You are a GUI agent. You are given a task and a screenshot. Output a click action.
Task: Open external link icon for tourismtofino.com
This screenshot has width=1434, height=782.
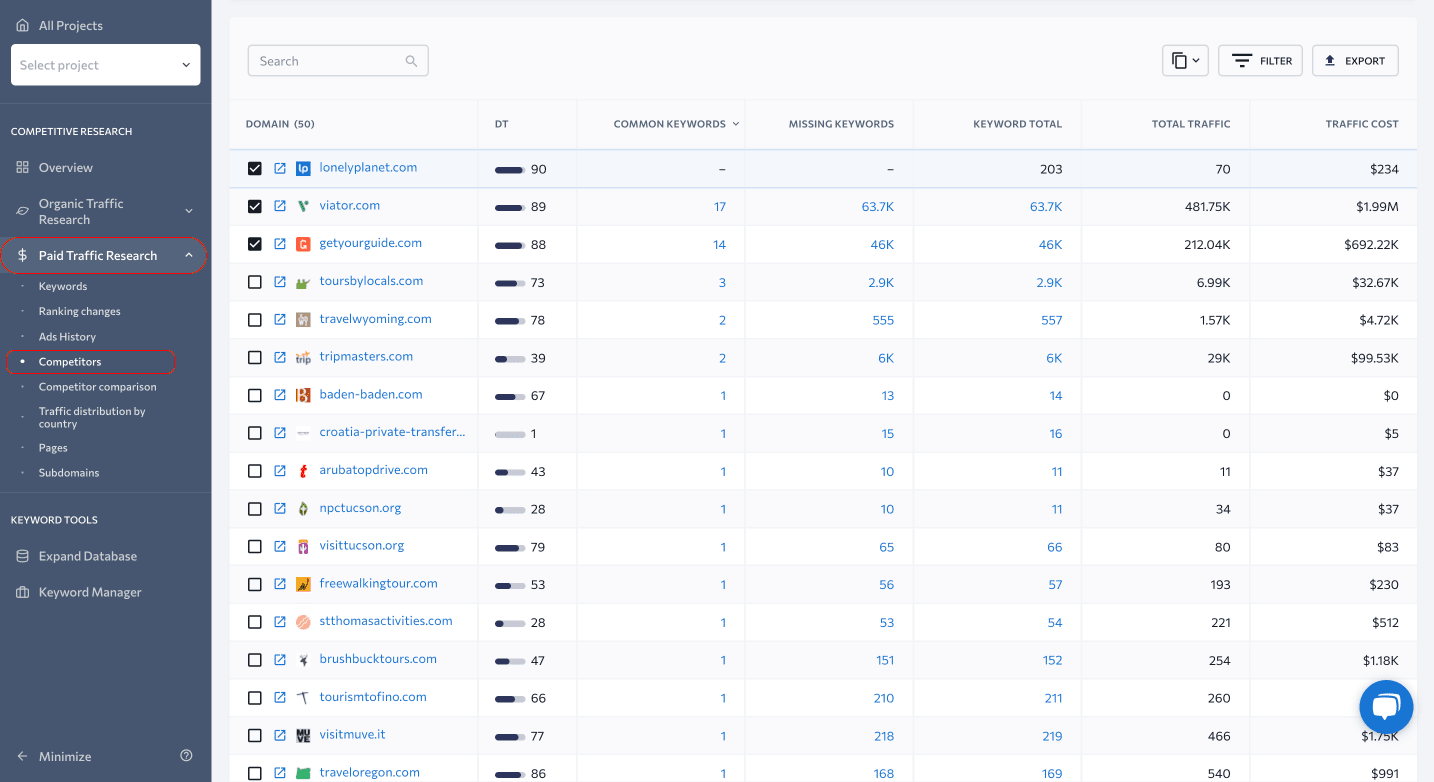click(x=280, y=698)
